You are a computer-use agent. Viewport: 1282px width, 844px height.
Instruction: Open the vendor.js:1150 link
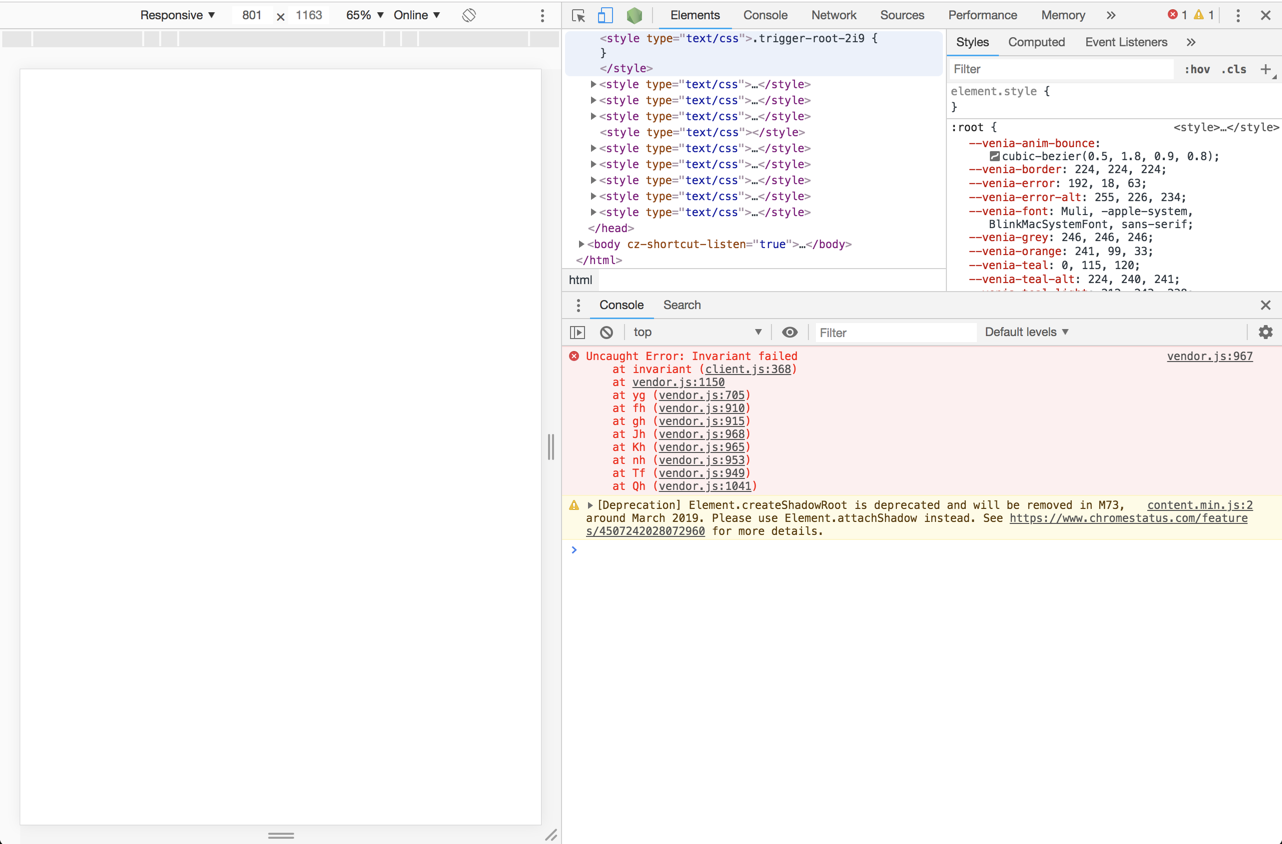678,382
